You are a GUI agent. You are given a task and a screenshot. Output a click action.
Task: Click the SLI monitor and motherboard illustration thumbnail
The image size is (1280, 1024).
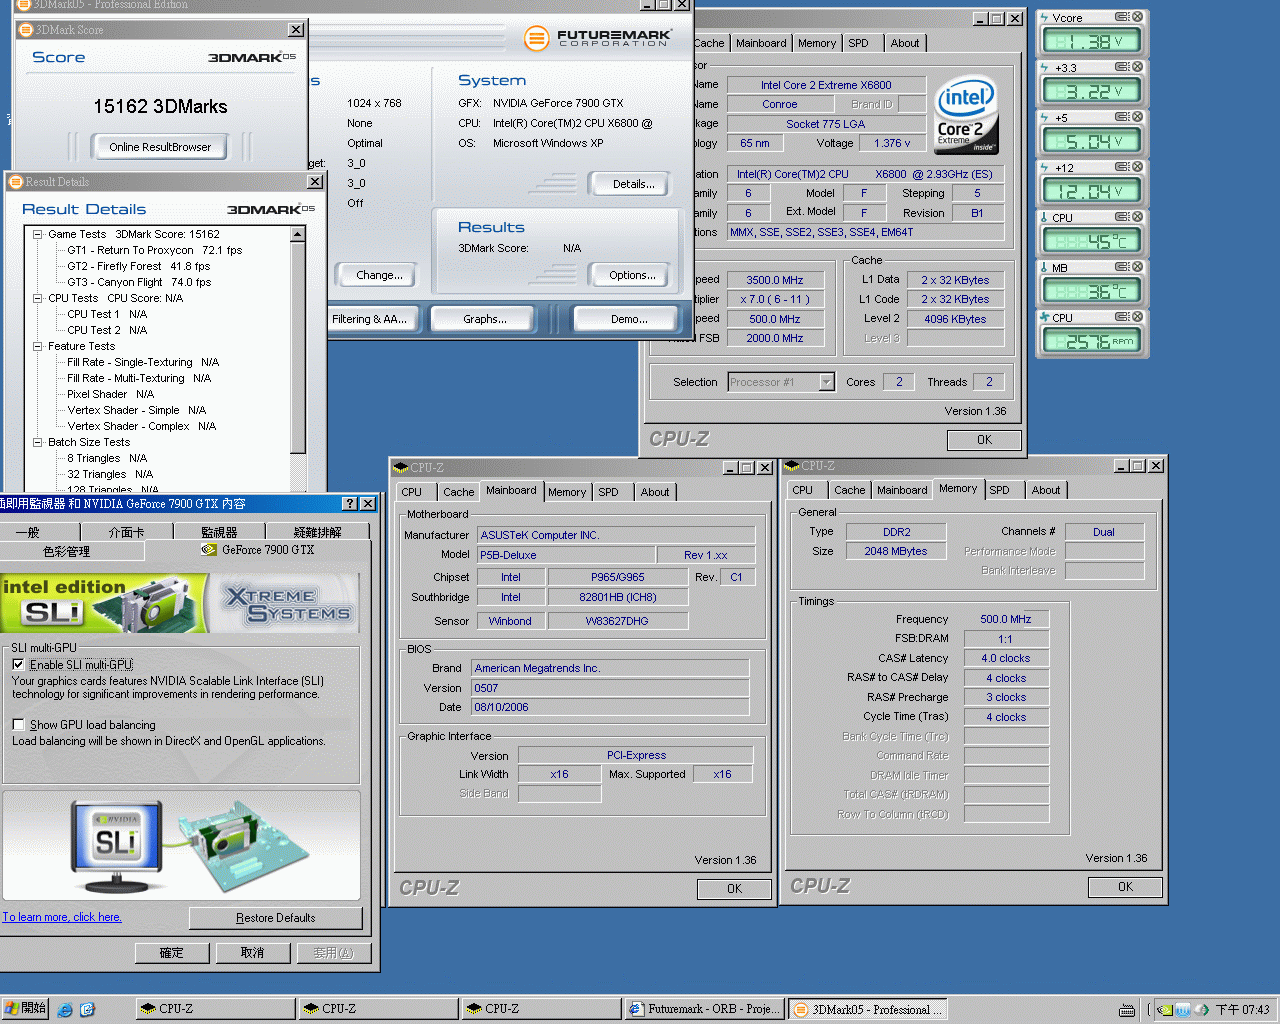click(181, 846)
